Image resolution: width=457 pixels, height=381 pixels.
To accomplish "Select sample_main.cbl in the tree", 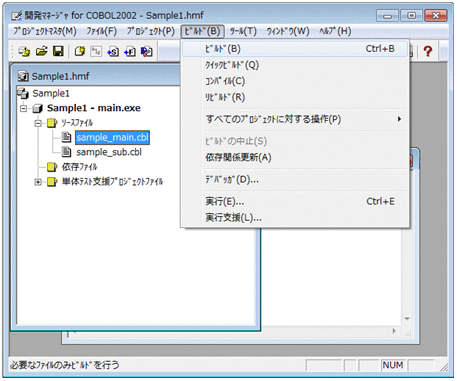I will [112, 137].
